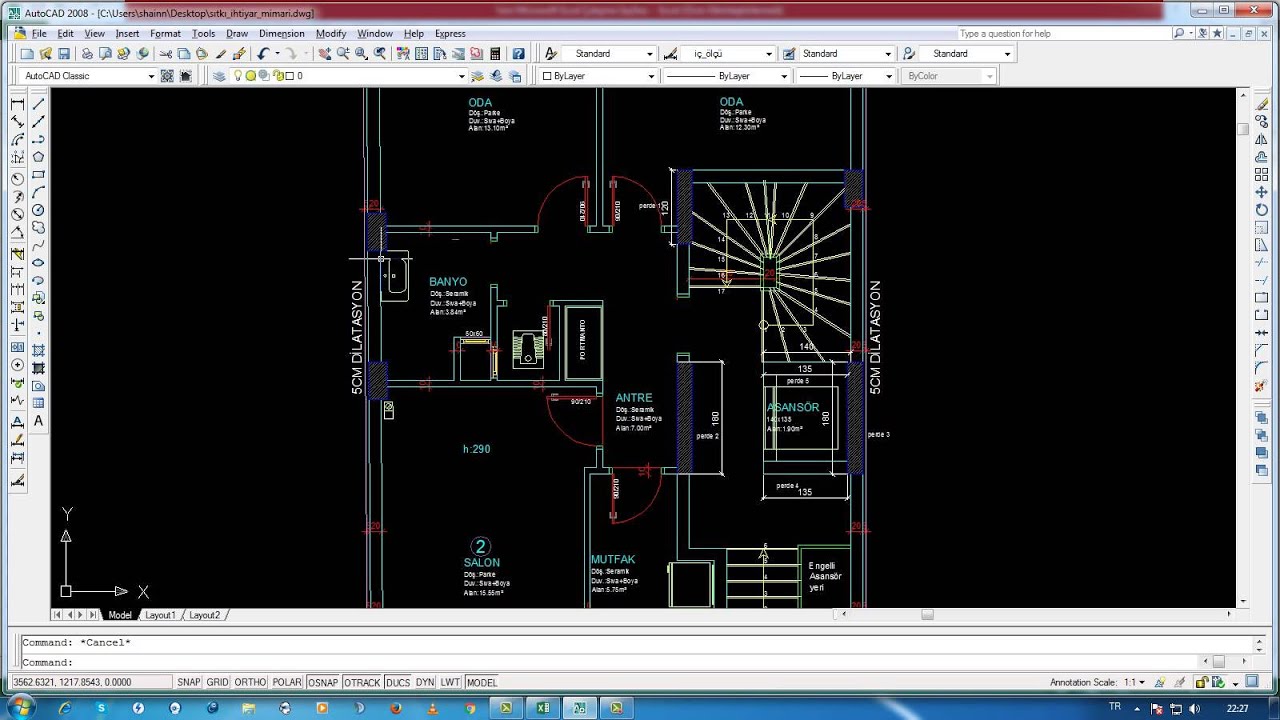Click the Save icon in Standard toolbar
This screenshot has width=1280, height=720.
[x=64, y=54]
